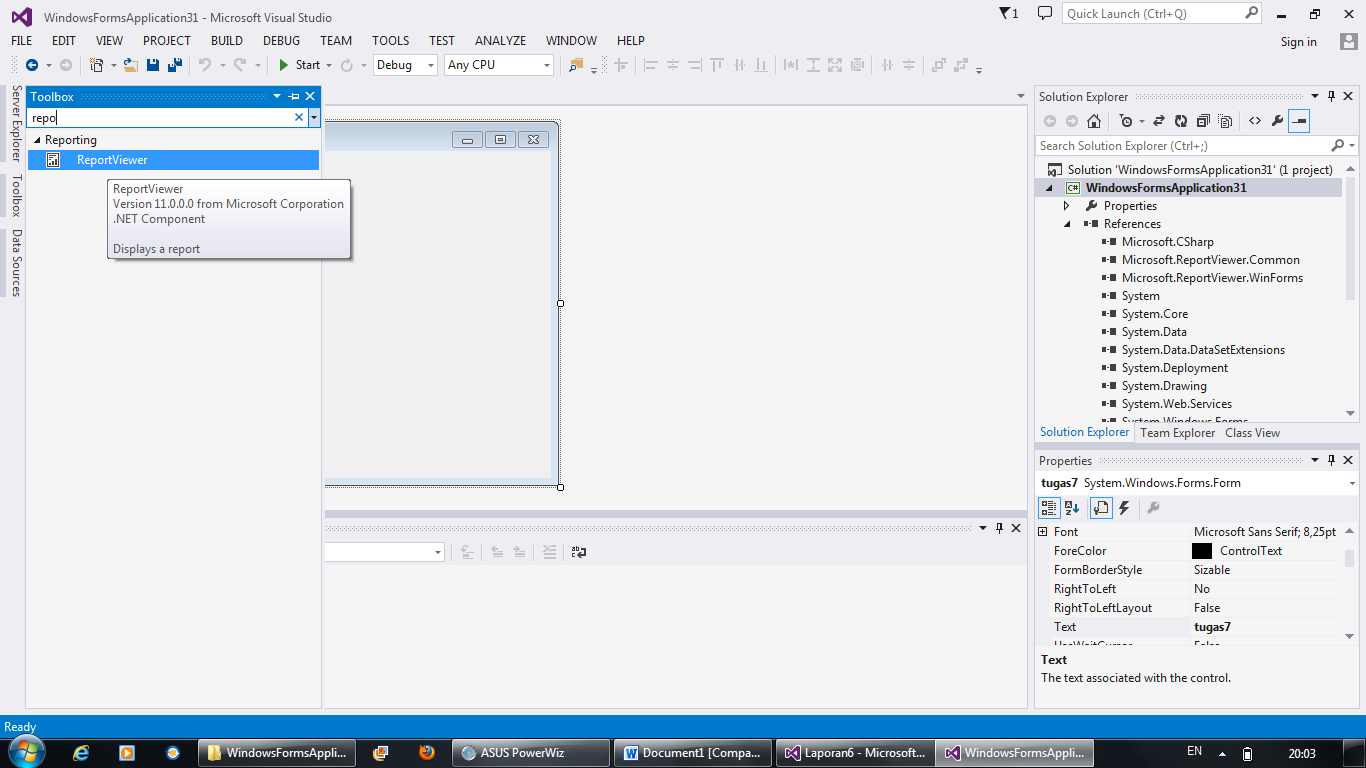Click the Categorized icon in Properties panel
Image resolution: width=1366 pixels, height=768 pixels.
[1049, 508]
